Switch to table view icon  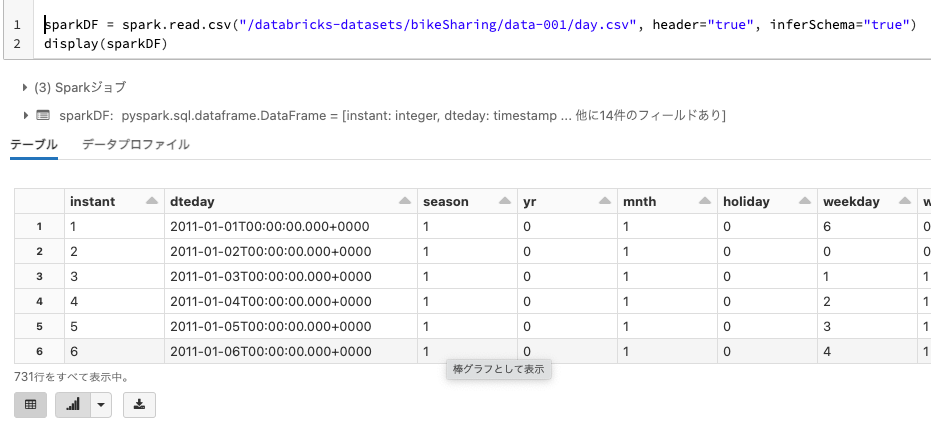point(30,405)
